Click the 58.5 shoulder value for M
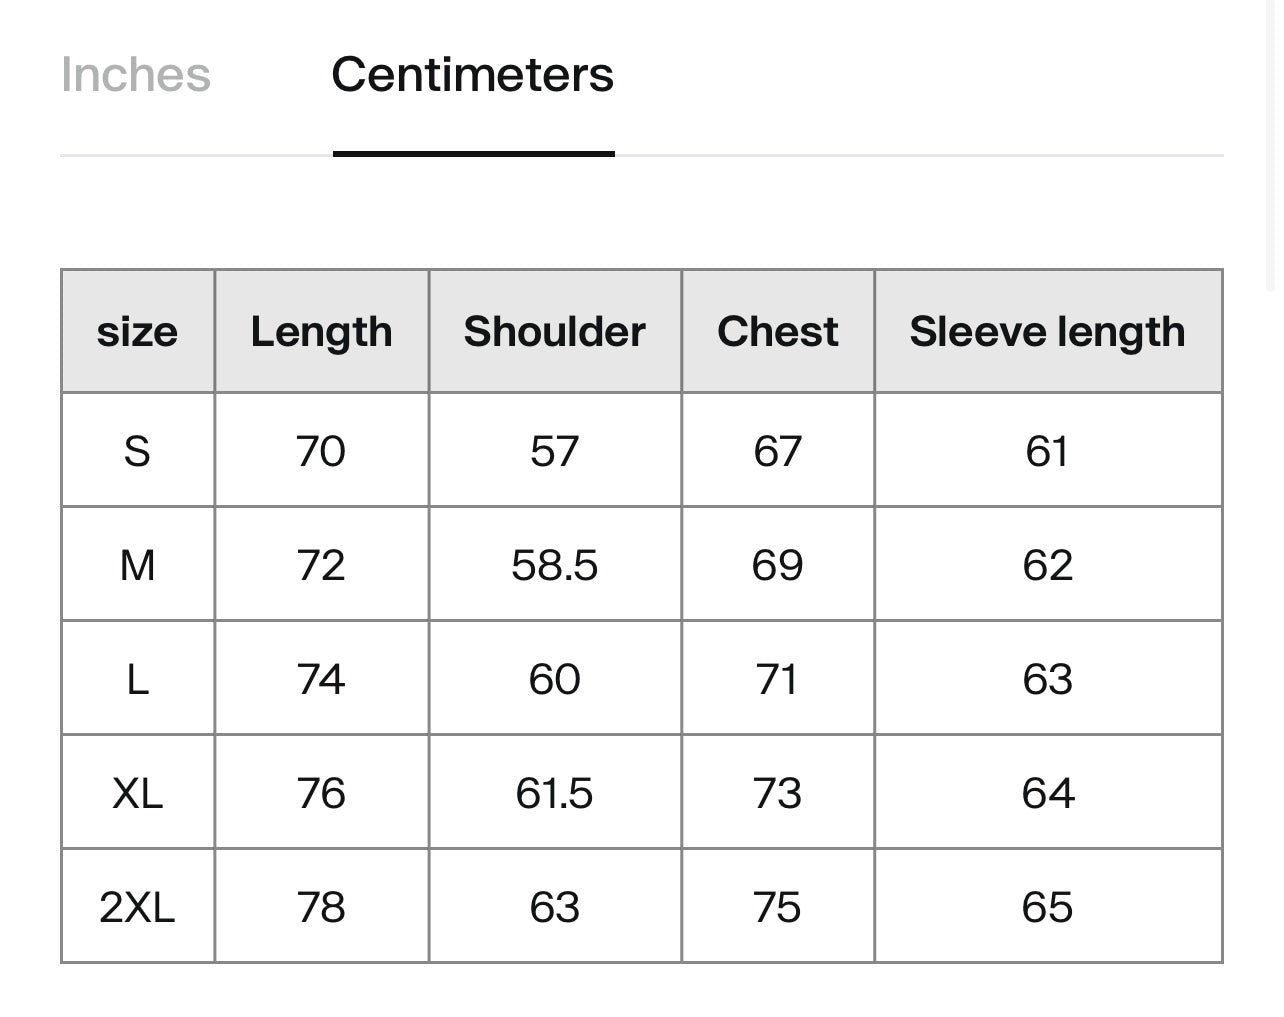1284x1017 pixels. pos(554,565)
